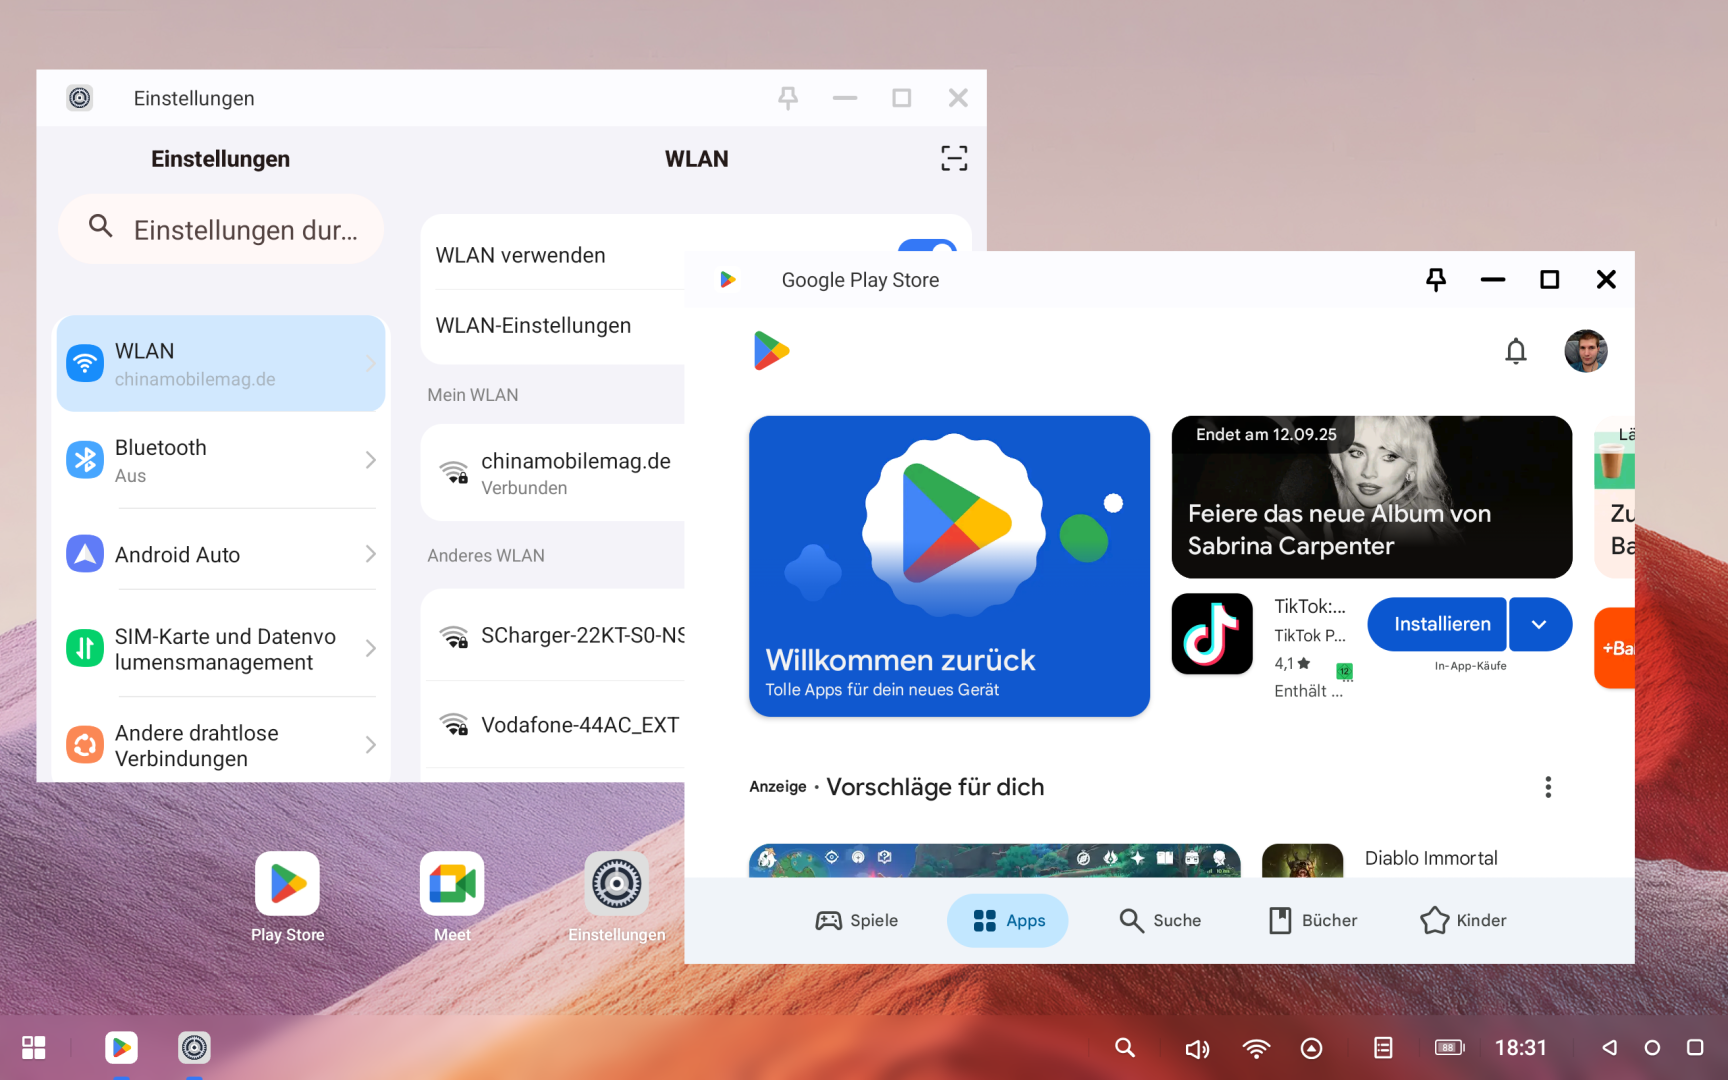Open the TikTok app icon in Play Store
Screen dimensions: 1728x1080
1212,634
